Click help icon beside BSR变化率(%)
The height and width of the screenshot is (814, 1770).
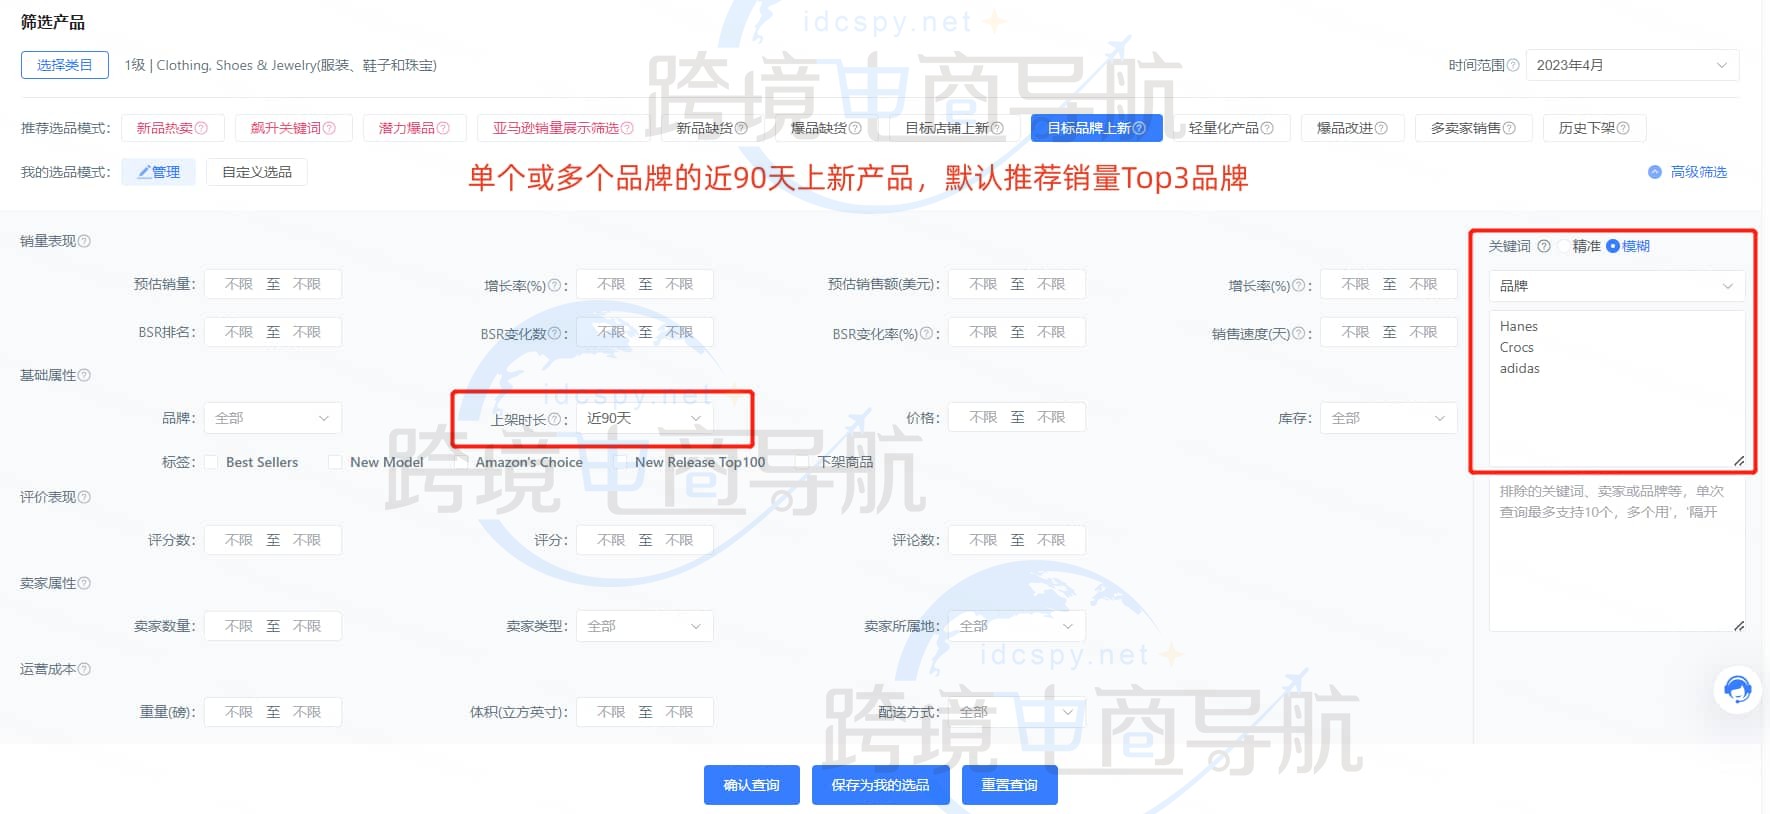pos(926,333)
